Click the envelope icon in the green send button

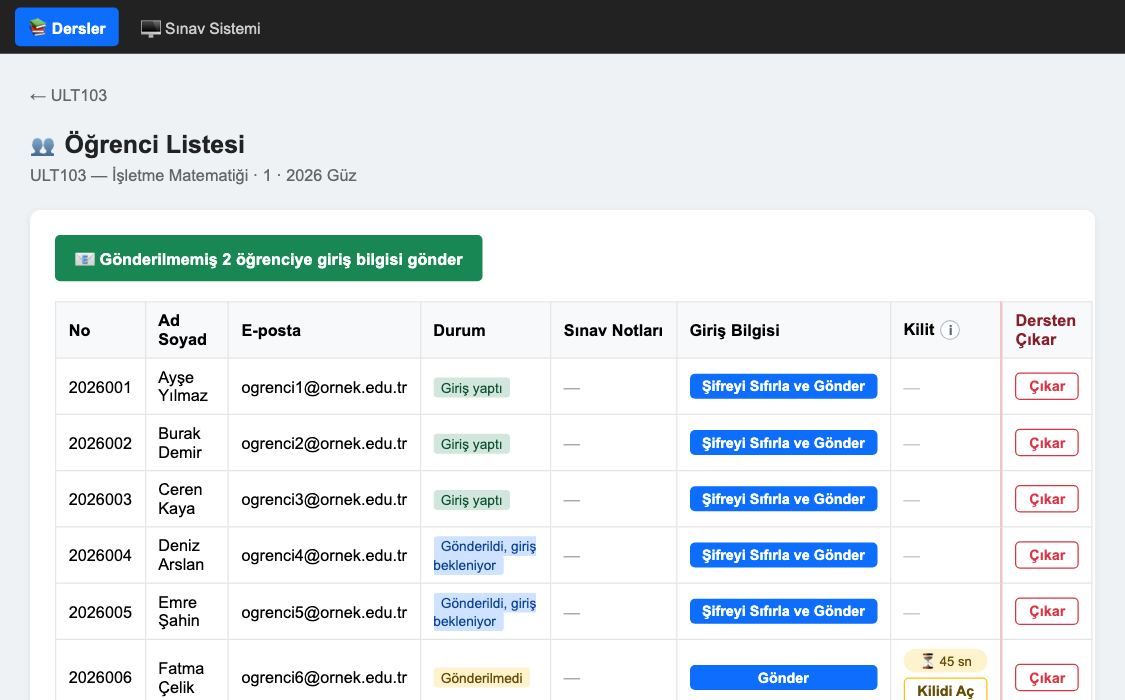tap(85, 259)
